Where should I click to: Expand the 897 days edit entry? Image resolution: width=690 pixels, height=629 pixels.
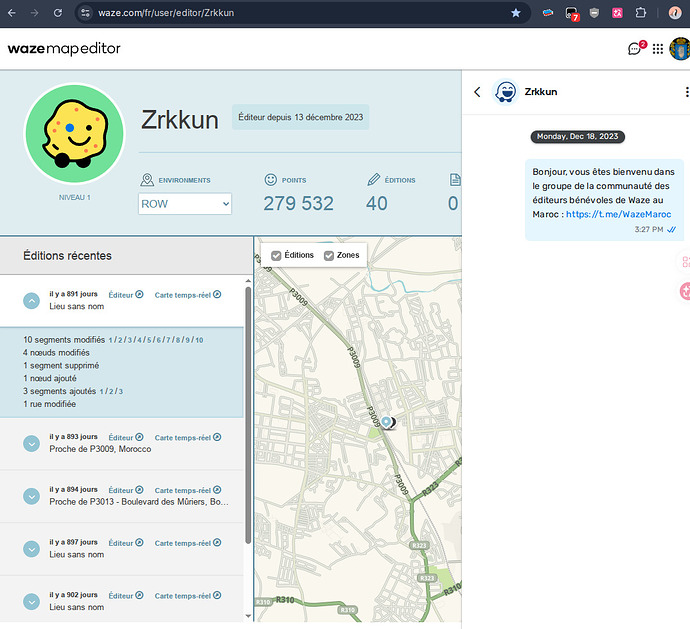[x=31, y=549]
